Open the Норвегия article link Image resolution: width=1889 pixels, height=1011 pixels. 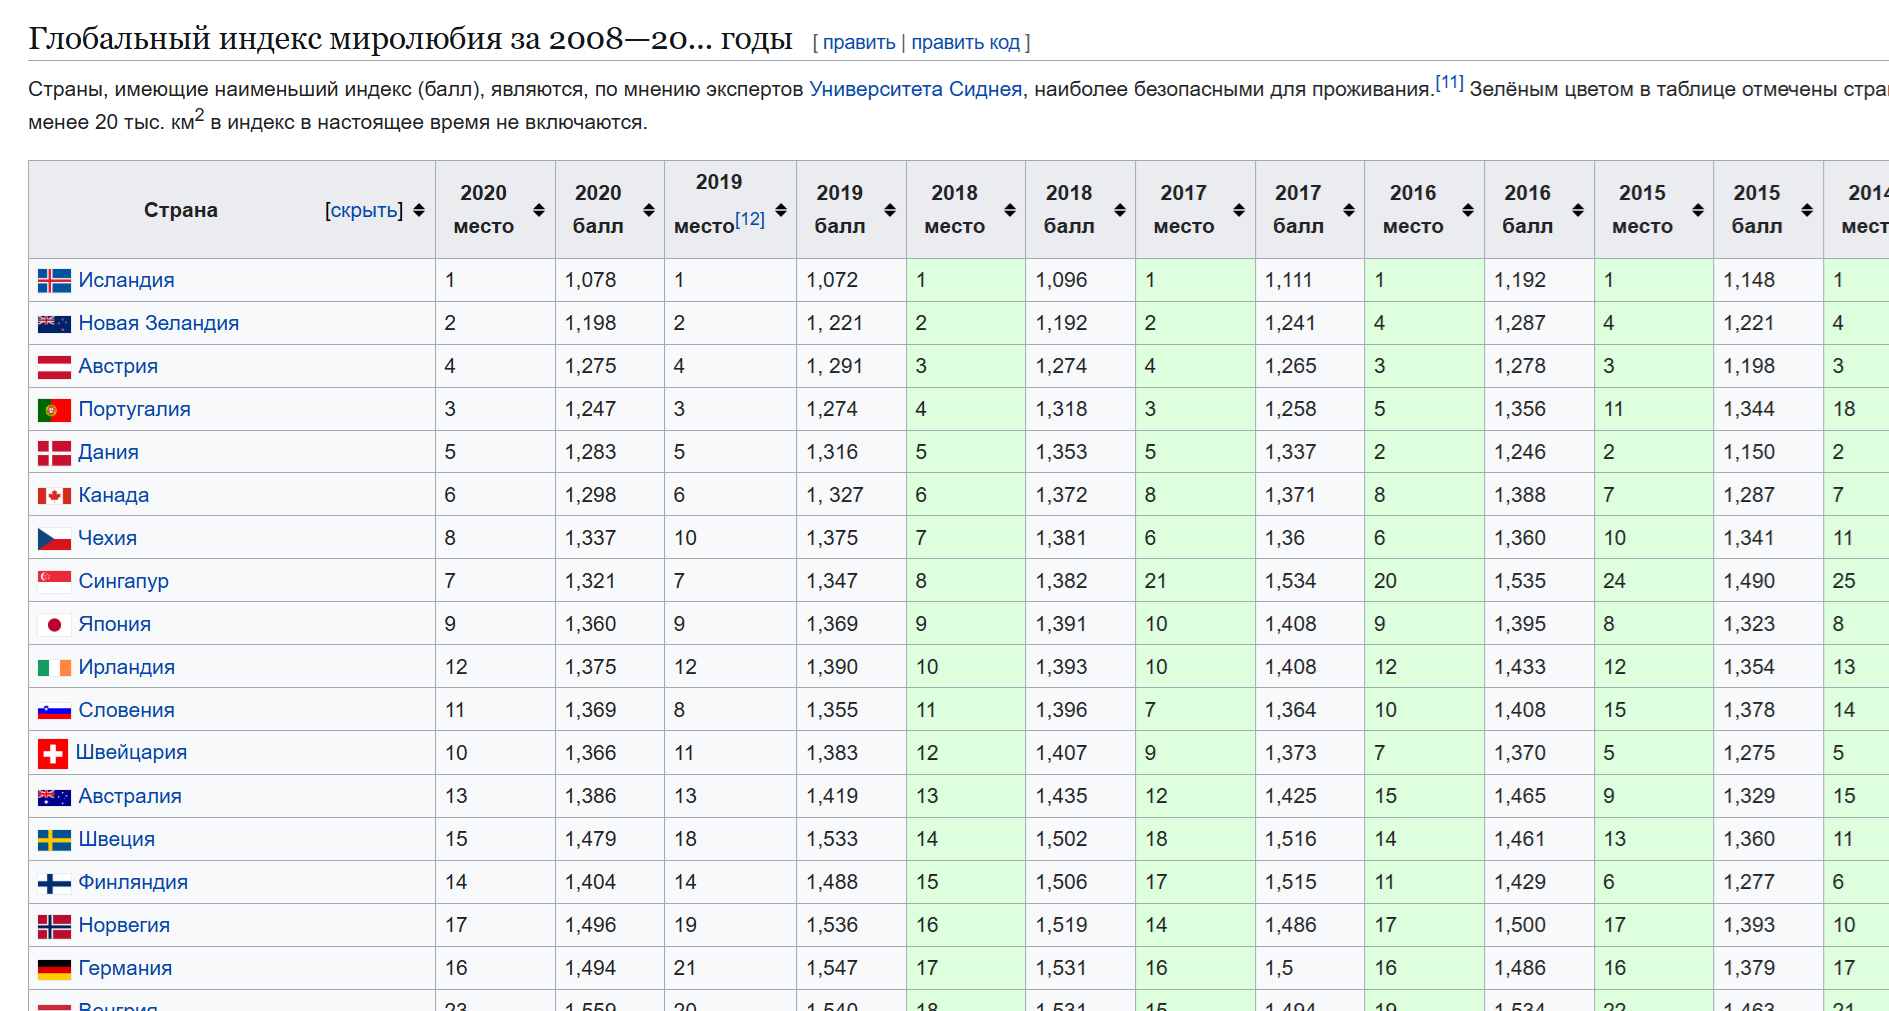124,925
